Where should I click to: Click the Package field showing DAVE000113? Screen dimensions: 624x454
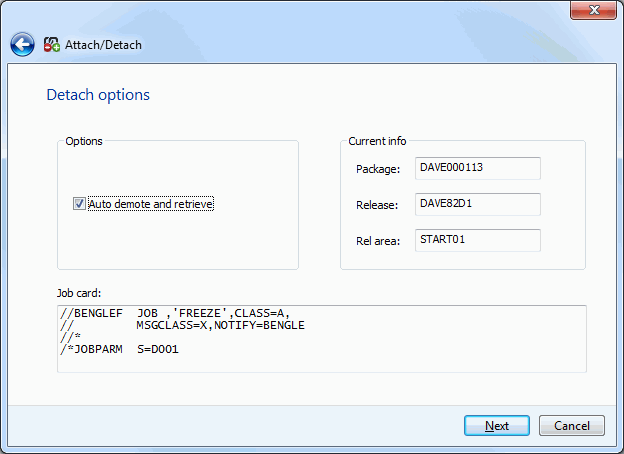[478, 168]
